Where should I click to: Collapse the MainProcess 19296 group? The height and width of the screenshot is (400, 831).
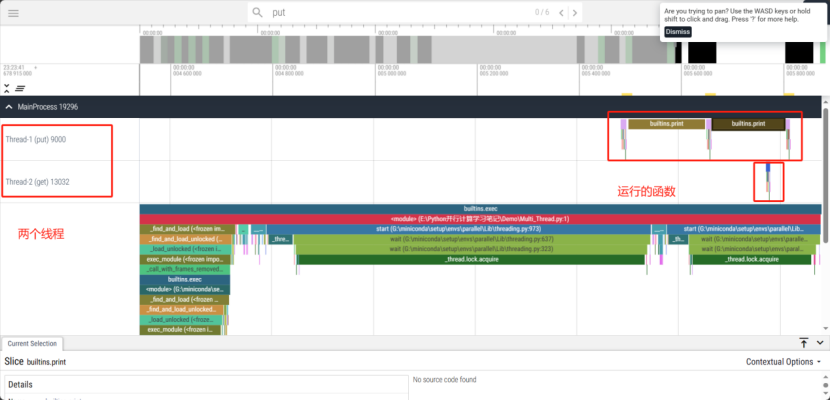[9, 107]
